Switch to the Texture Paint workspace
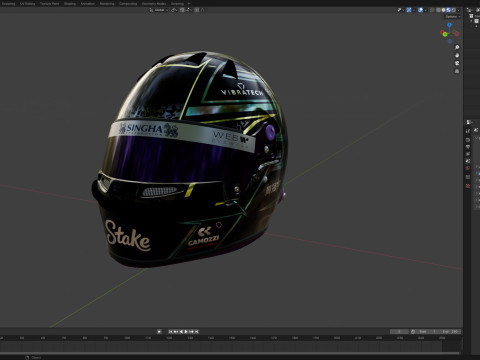Viewport: 480px width, 360px height. (49, 4)
